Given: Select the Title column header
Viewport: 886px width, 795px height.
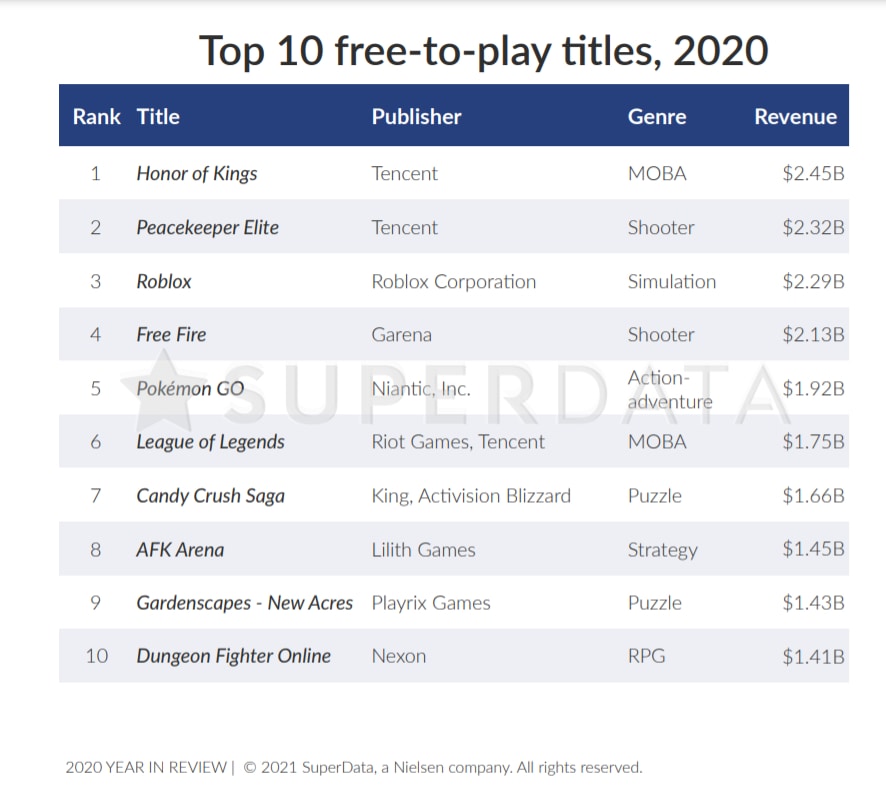Looking at the screenshot, I should (158, 117).
